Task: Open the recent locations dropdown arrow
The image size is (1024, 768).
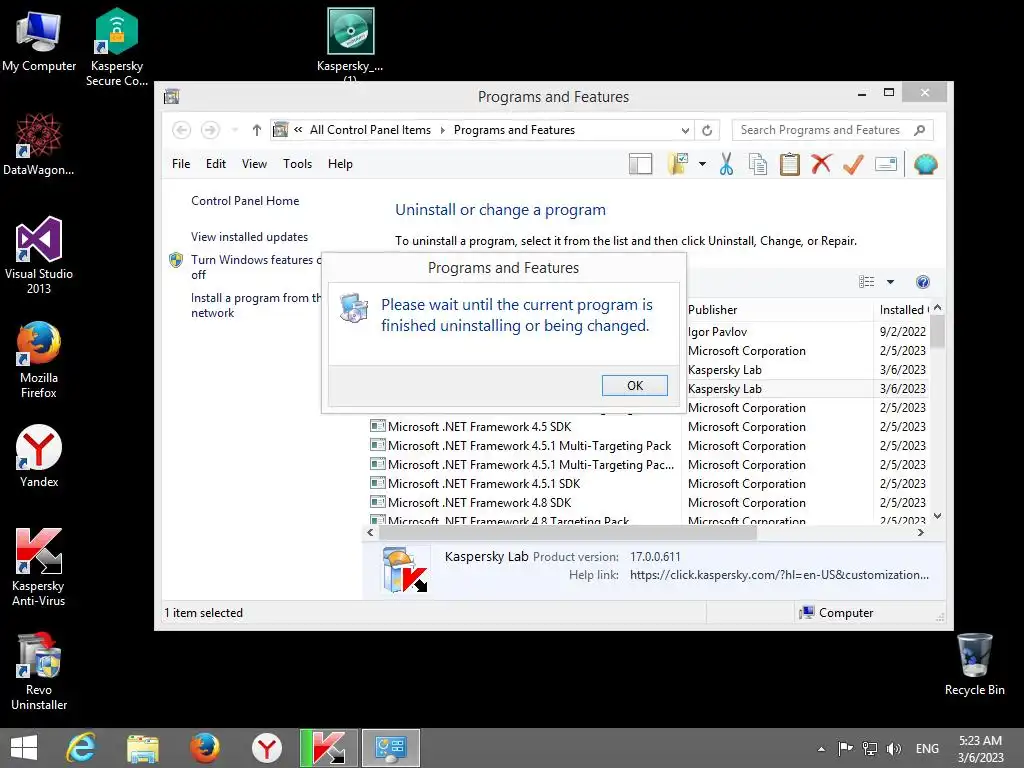Action: click(x=234, y=130)
